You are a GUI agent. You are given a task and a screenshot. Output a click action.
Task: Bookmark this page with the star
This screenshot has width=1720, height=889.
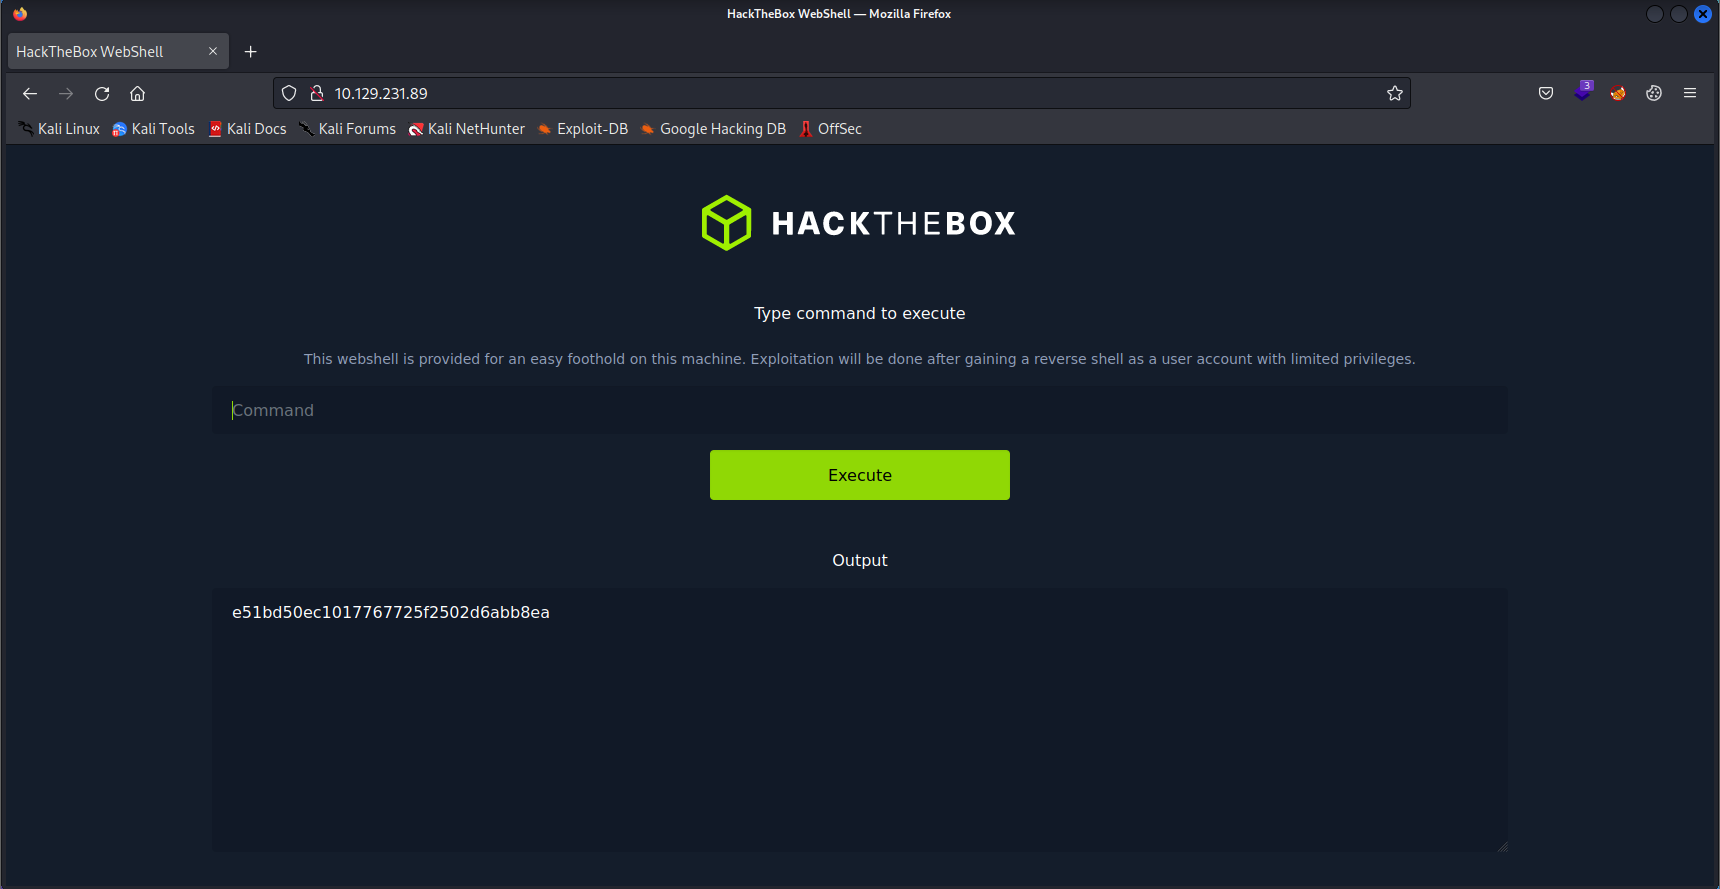click(x=1395, y=93)
